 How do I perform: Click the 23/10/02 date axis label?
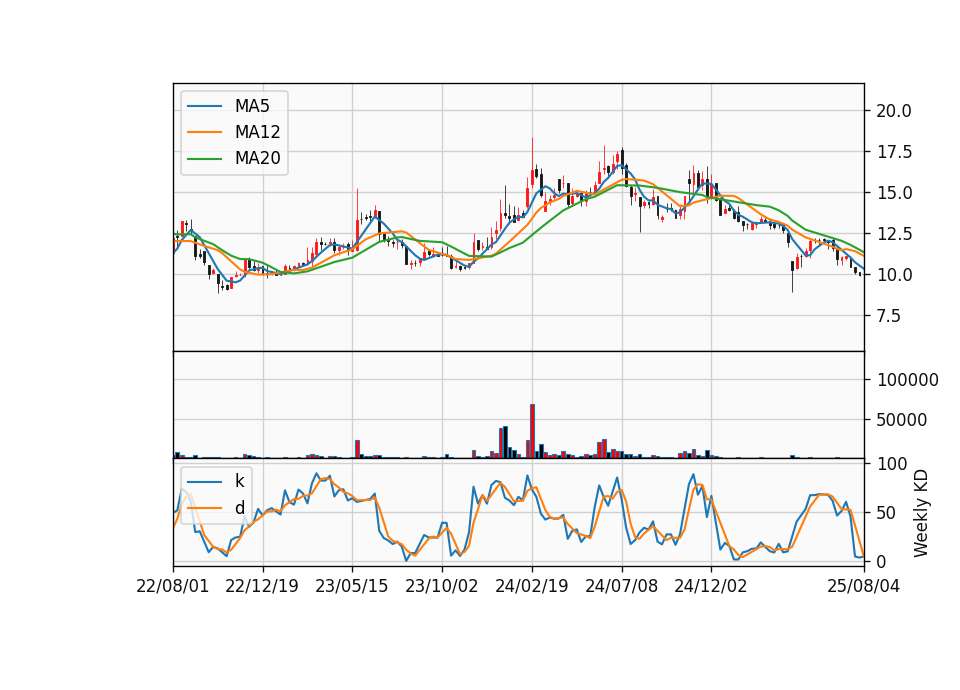coord(441,586)
